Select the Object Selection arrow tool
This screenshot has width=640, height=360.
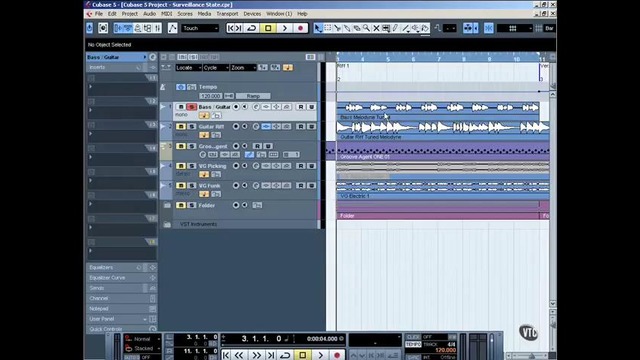318,28
